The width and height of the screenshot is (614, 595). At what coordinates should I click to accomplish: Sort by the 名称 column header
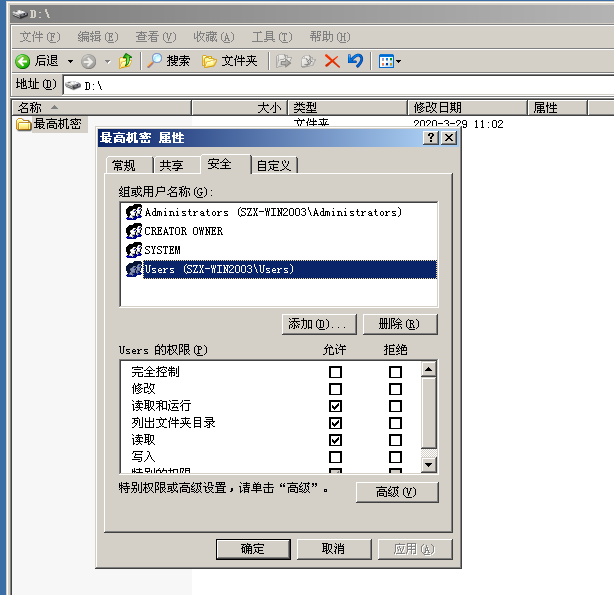[x=101, y=107]
